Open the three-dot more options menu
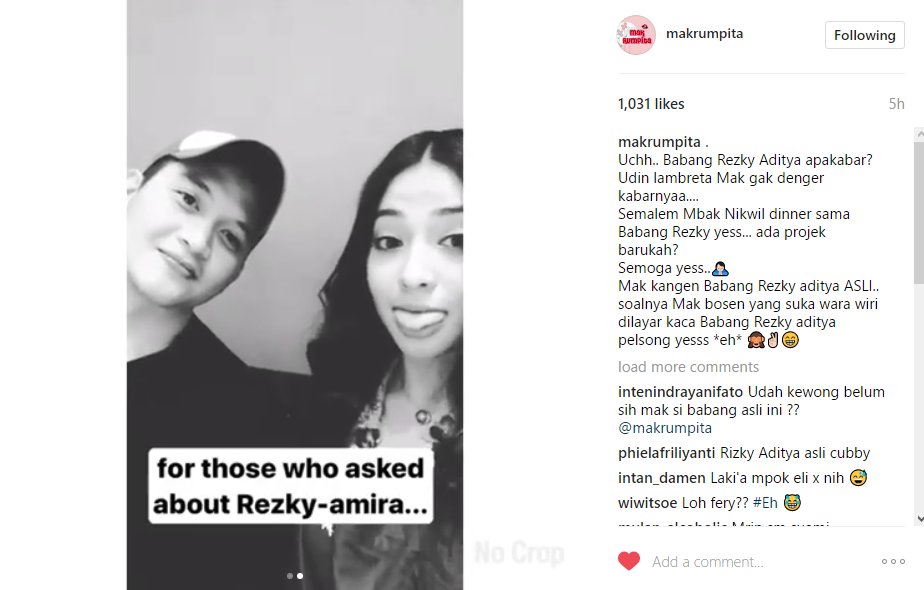 (893, 562)
